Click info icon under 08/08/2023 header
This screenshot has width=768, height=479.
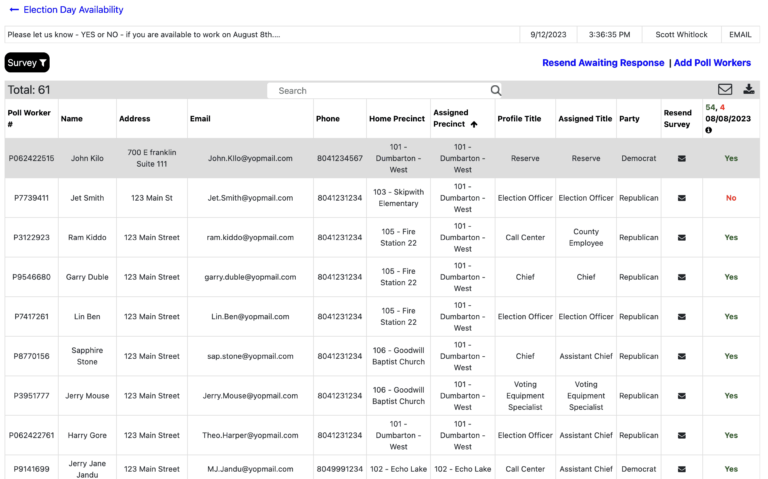709,131
